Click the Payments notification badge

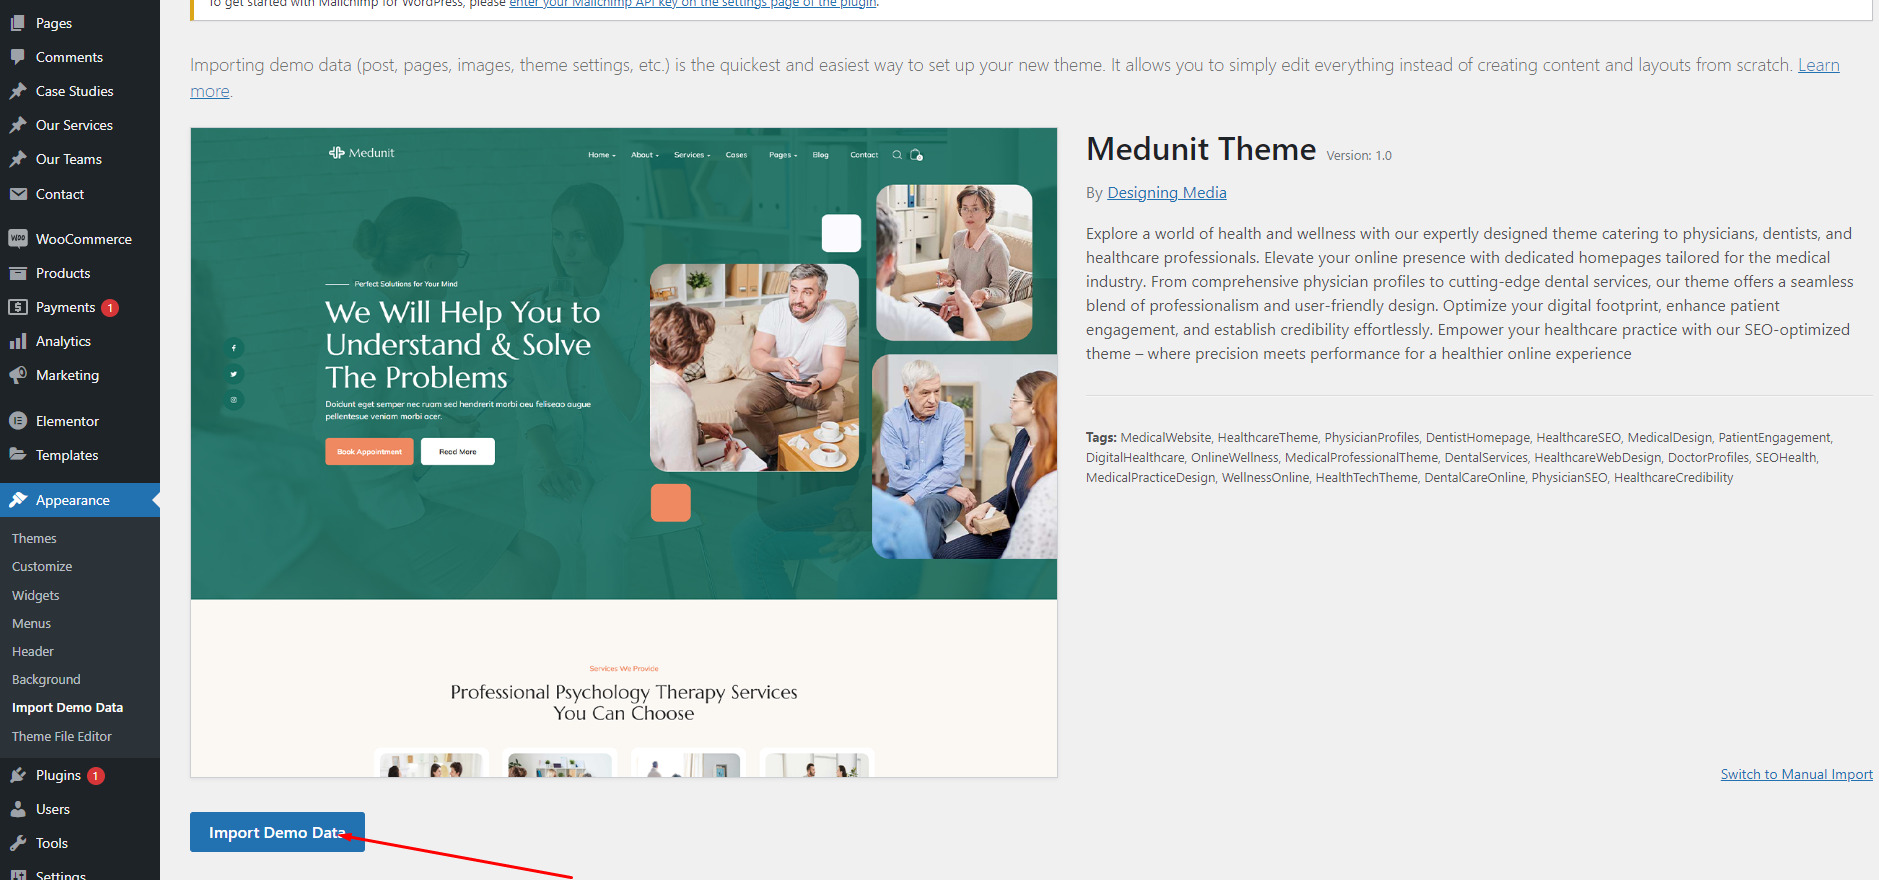point(110,308)
